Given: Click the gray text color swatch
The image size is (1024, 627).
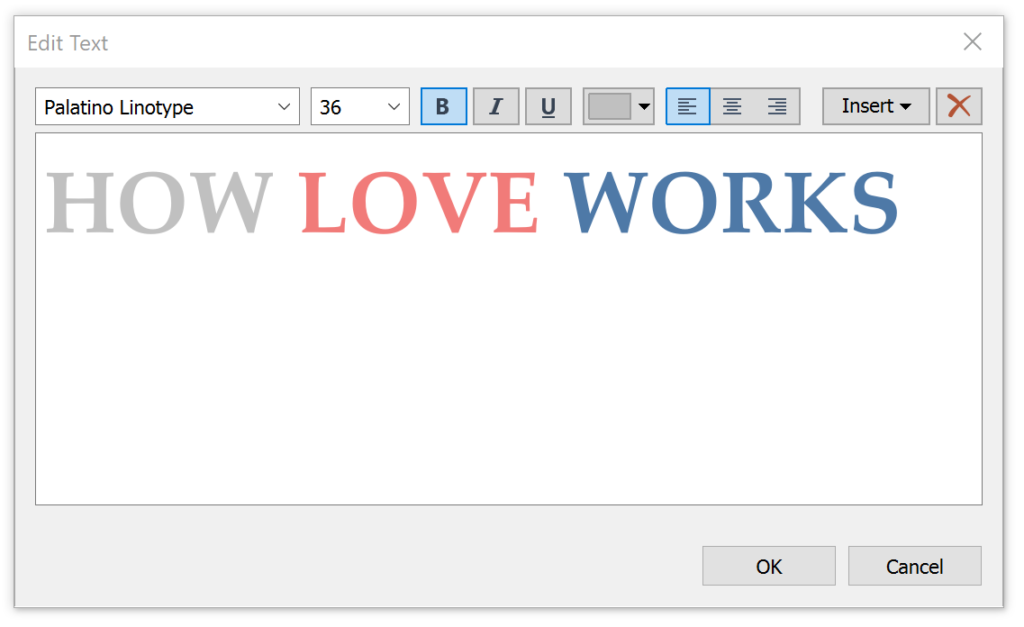Looking at the screenshot, I should 609,106.
